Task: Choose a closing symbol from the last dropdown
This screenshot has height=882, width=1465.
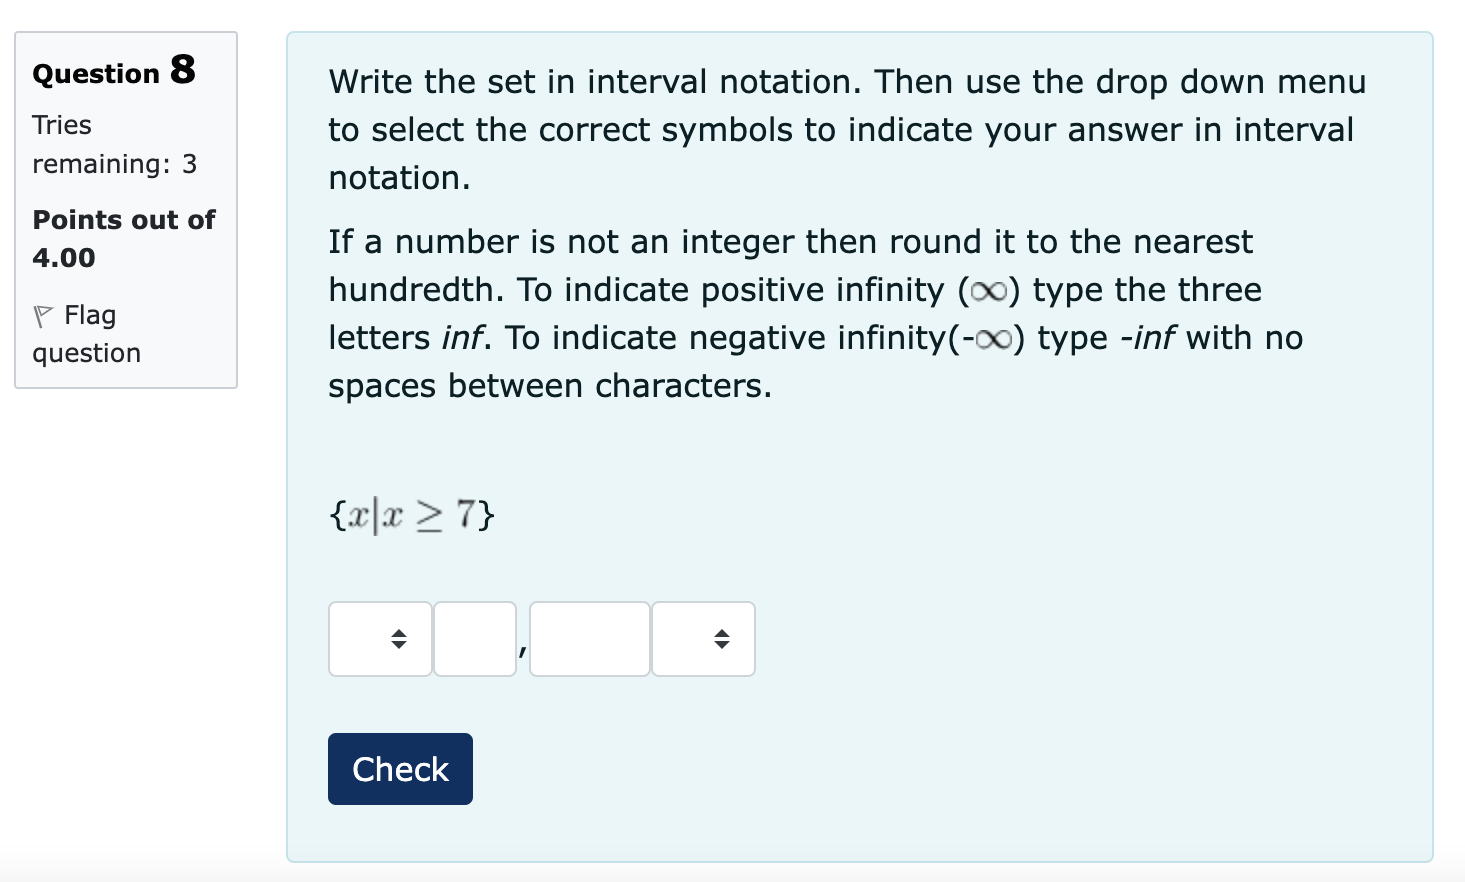Action: click(x=703, y=639)
